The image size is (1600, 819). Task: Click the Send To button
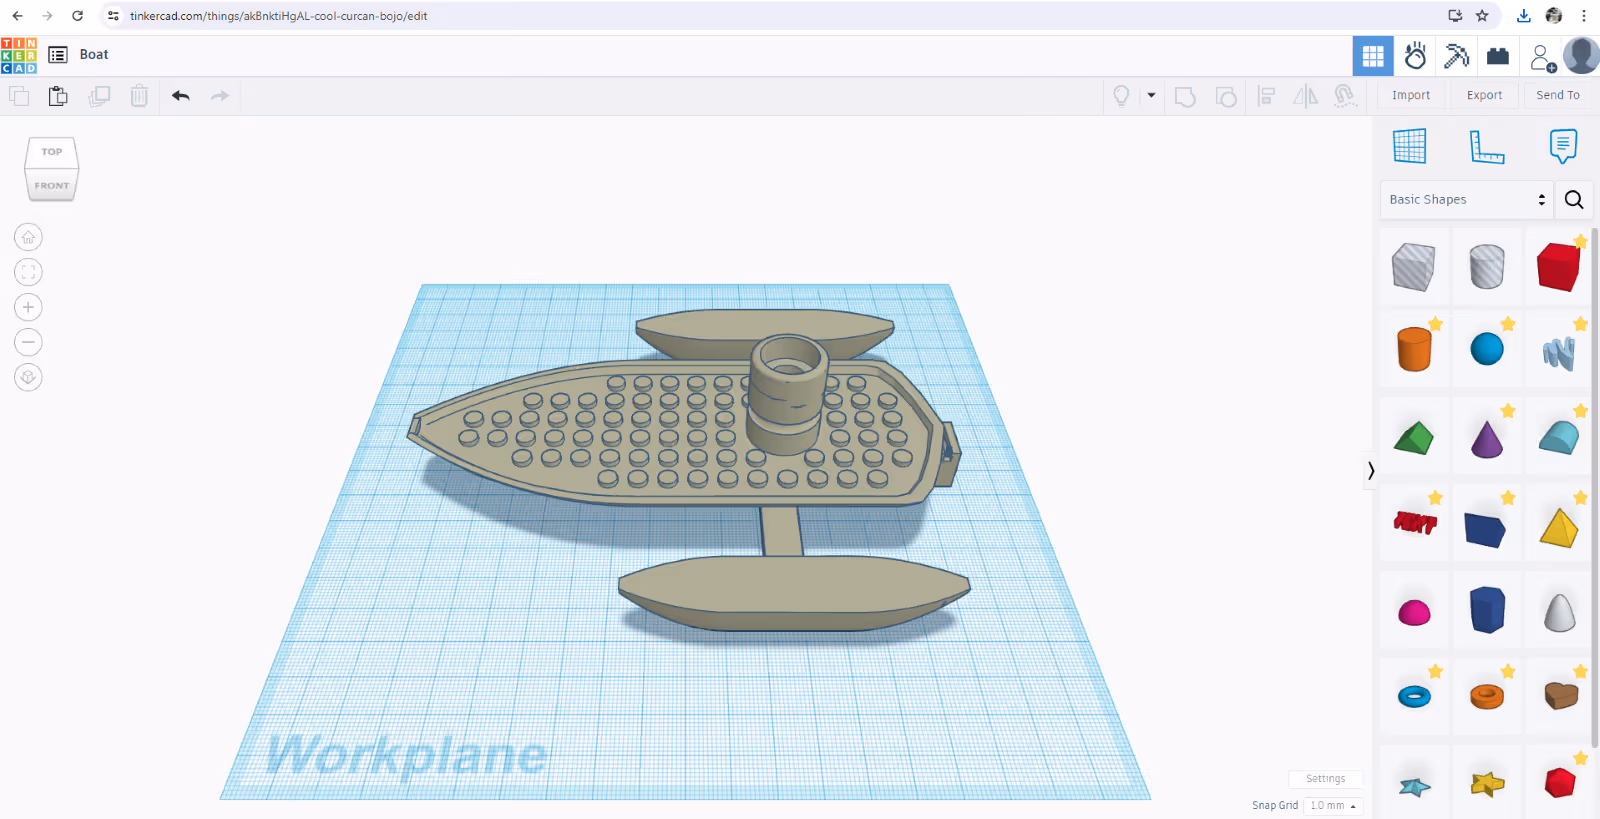tap(1558, 95)
